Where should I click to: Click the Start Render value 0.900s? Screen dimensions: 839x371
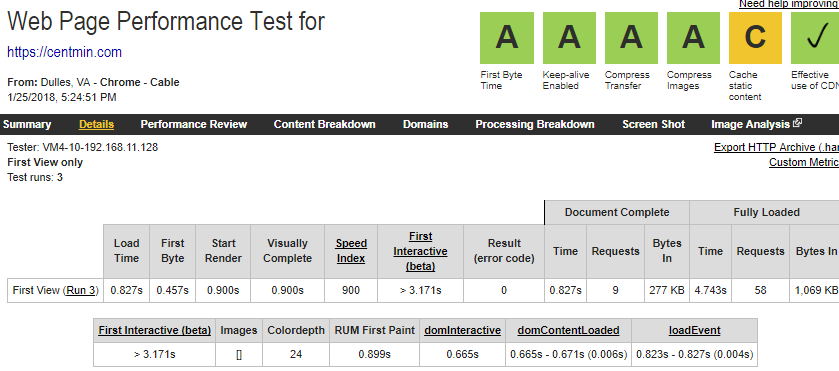[223, 291]
